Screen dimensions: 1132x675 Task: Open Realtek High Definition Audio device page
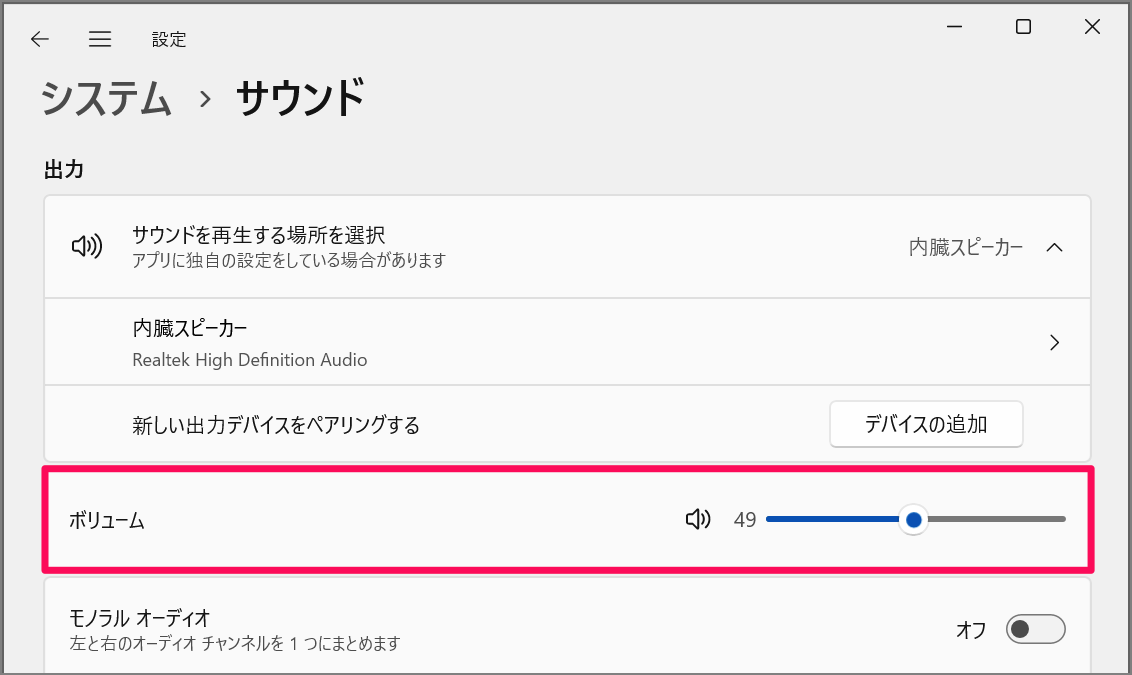(x=565, y=341)
